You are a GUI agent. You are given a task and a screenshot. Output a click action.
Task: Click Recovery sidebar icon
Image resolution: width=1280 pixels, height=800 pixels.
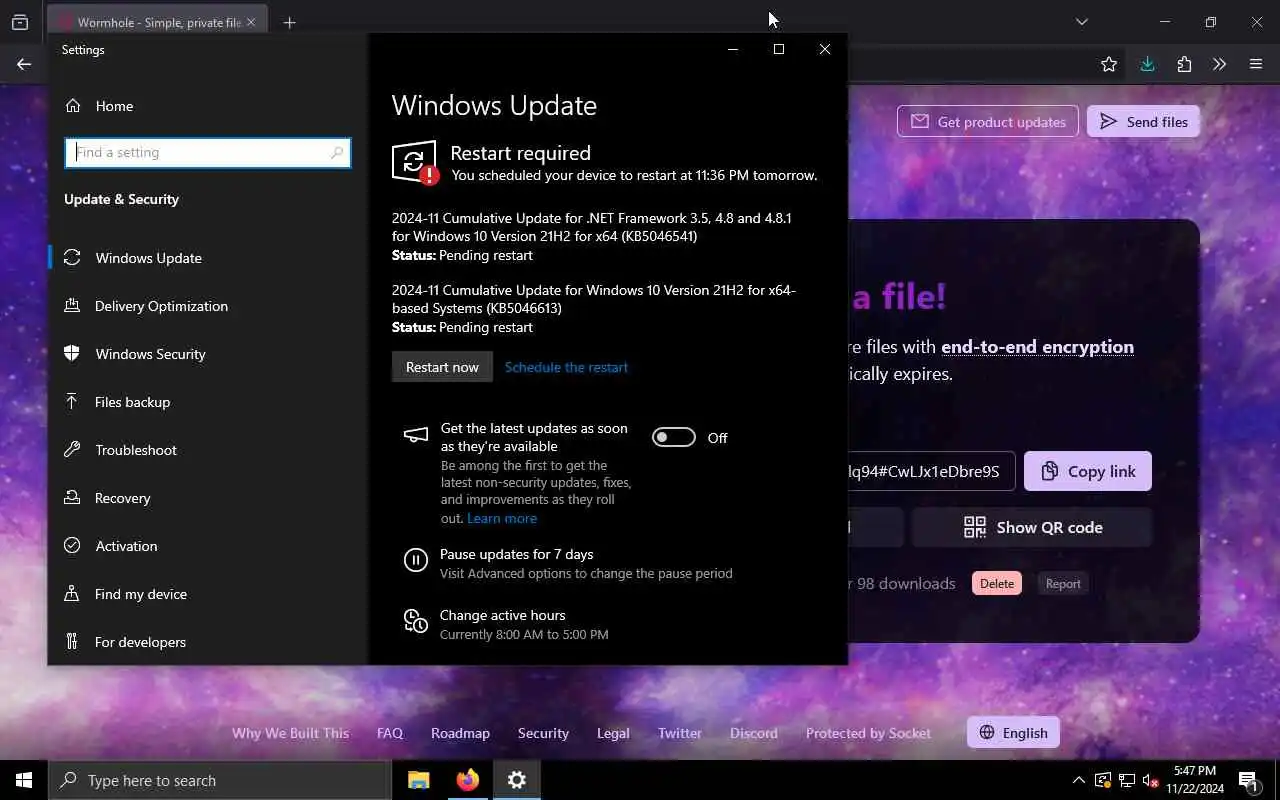coord(72,498)
